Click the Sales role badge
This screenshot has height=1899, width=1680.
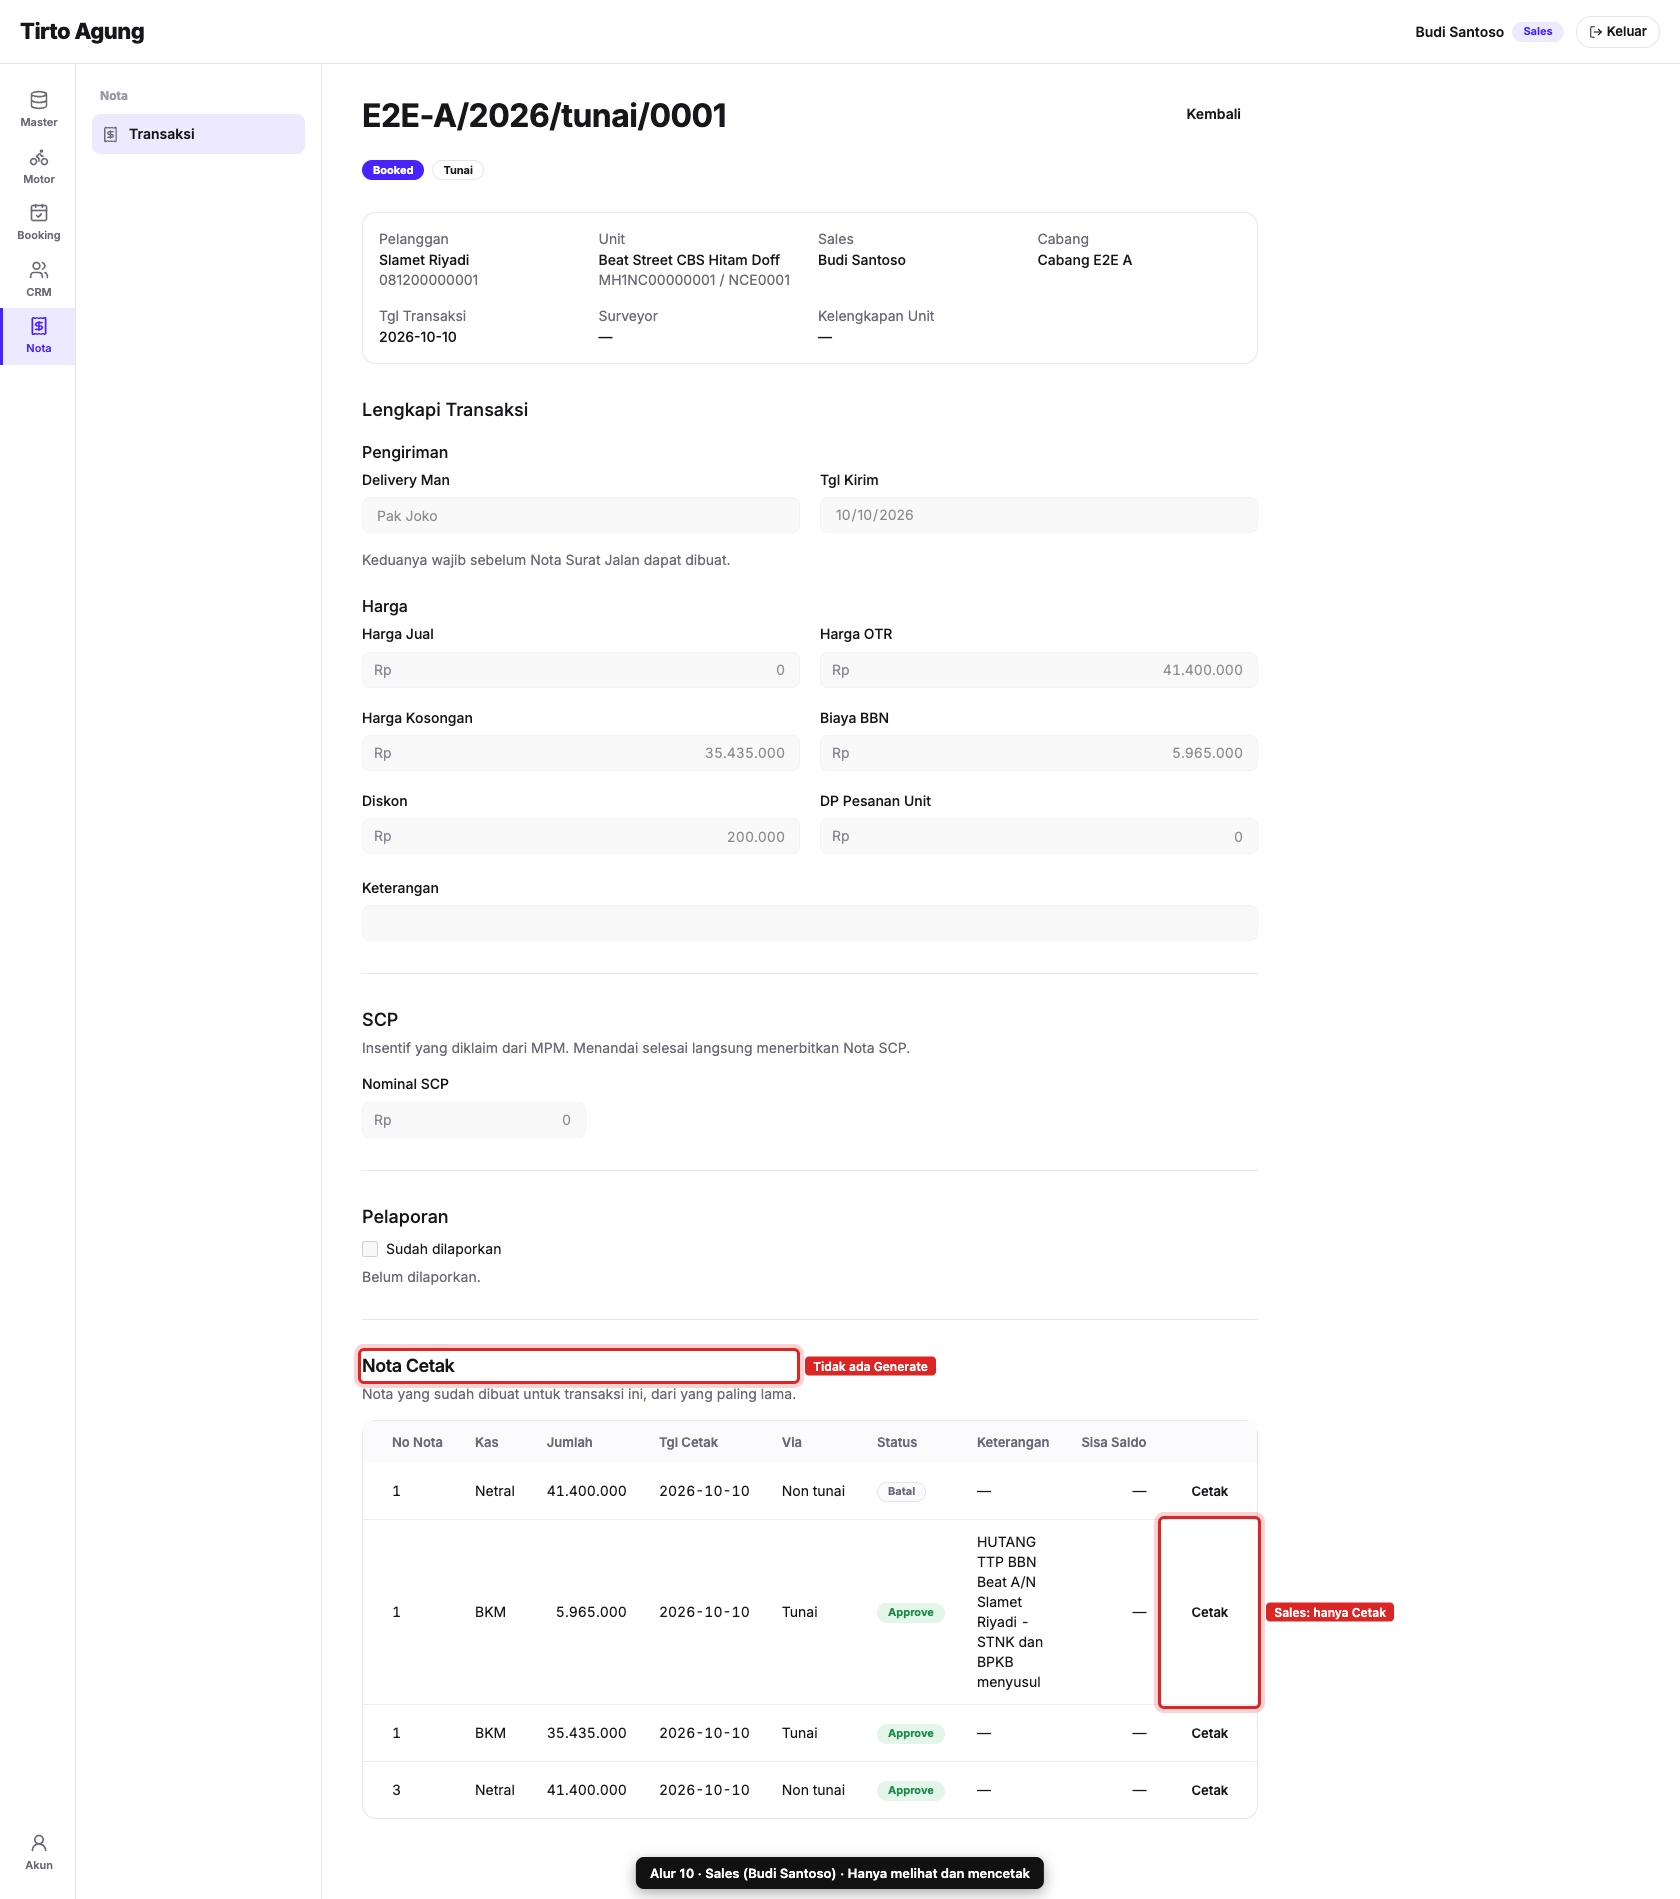coord(1537,32)
